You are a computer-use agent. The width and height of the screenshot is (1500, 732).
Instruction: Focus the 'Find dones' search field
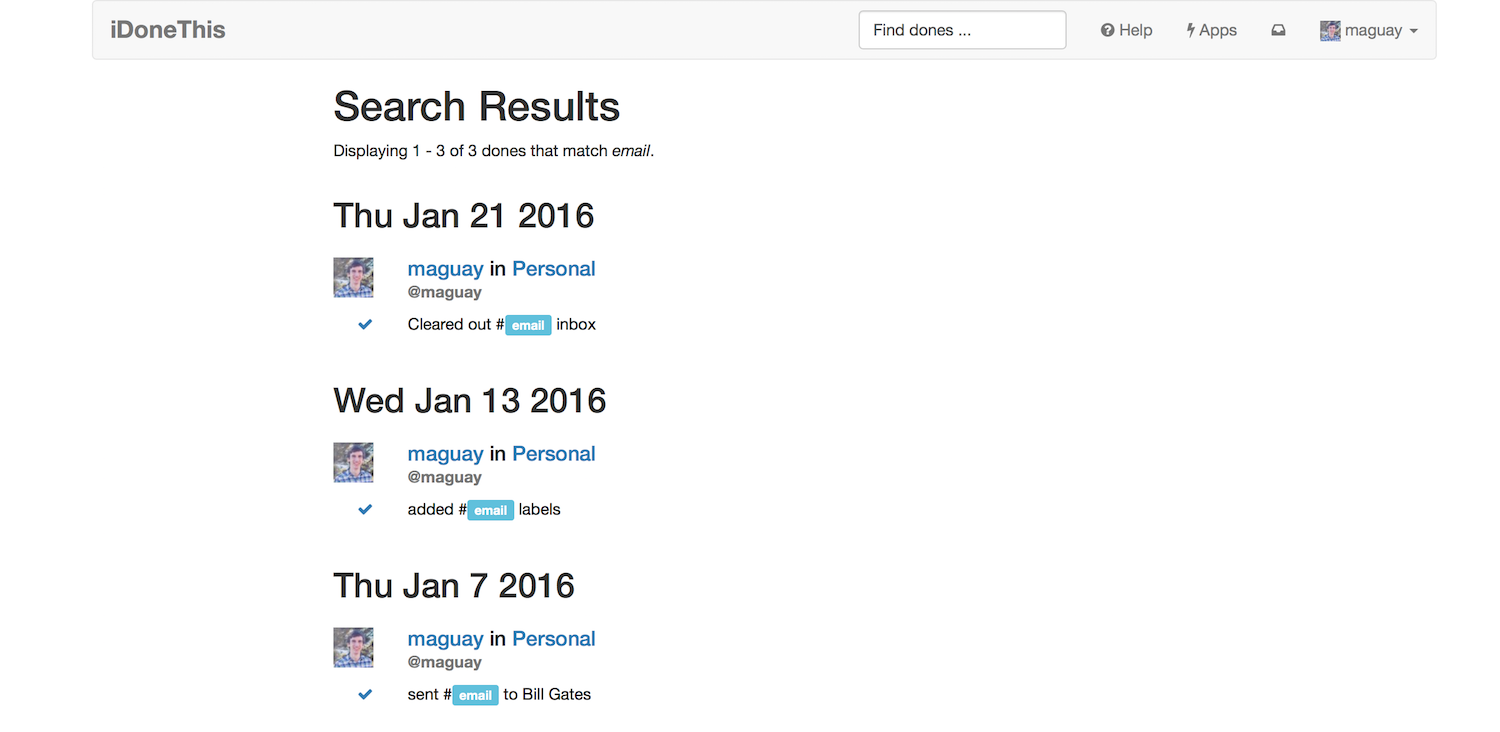pos(962,30)
